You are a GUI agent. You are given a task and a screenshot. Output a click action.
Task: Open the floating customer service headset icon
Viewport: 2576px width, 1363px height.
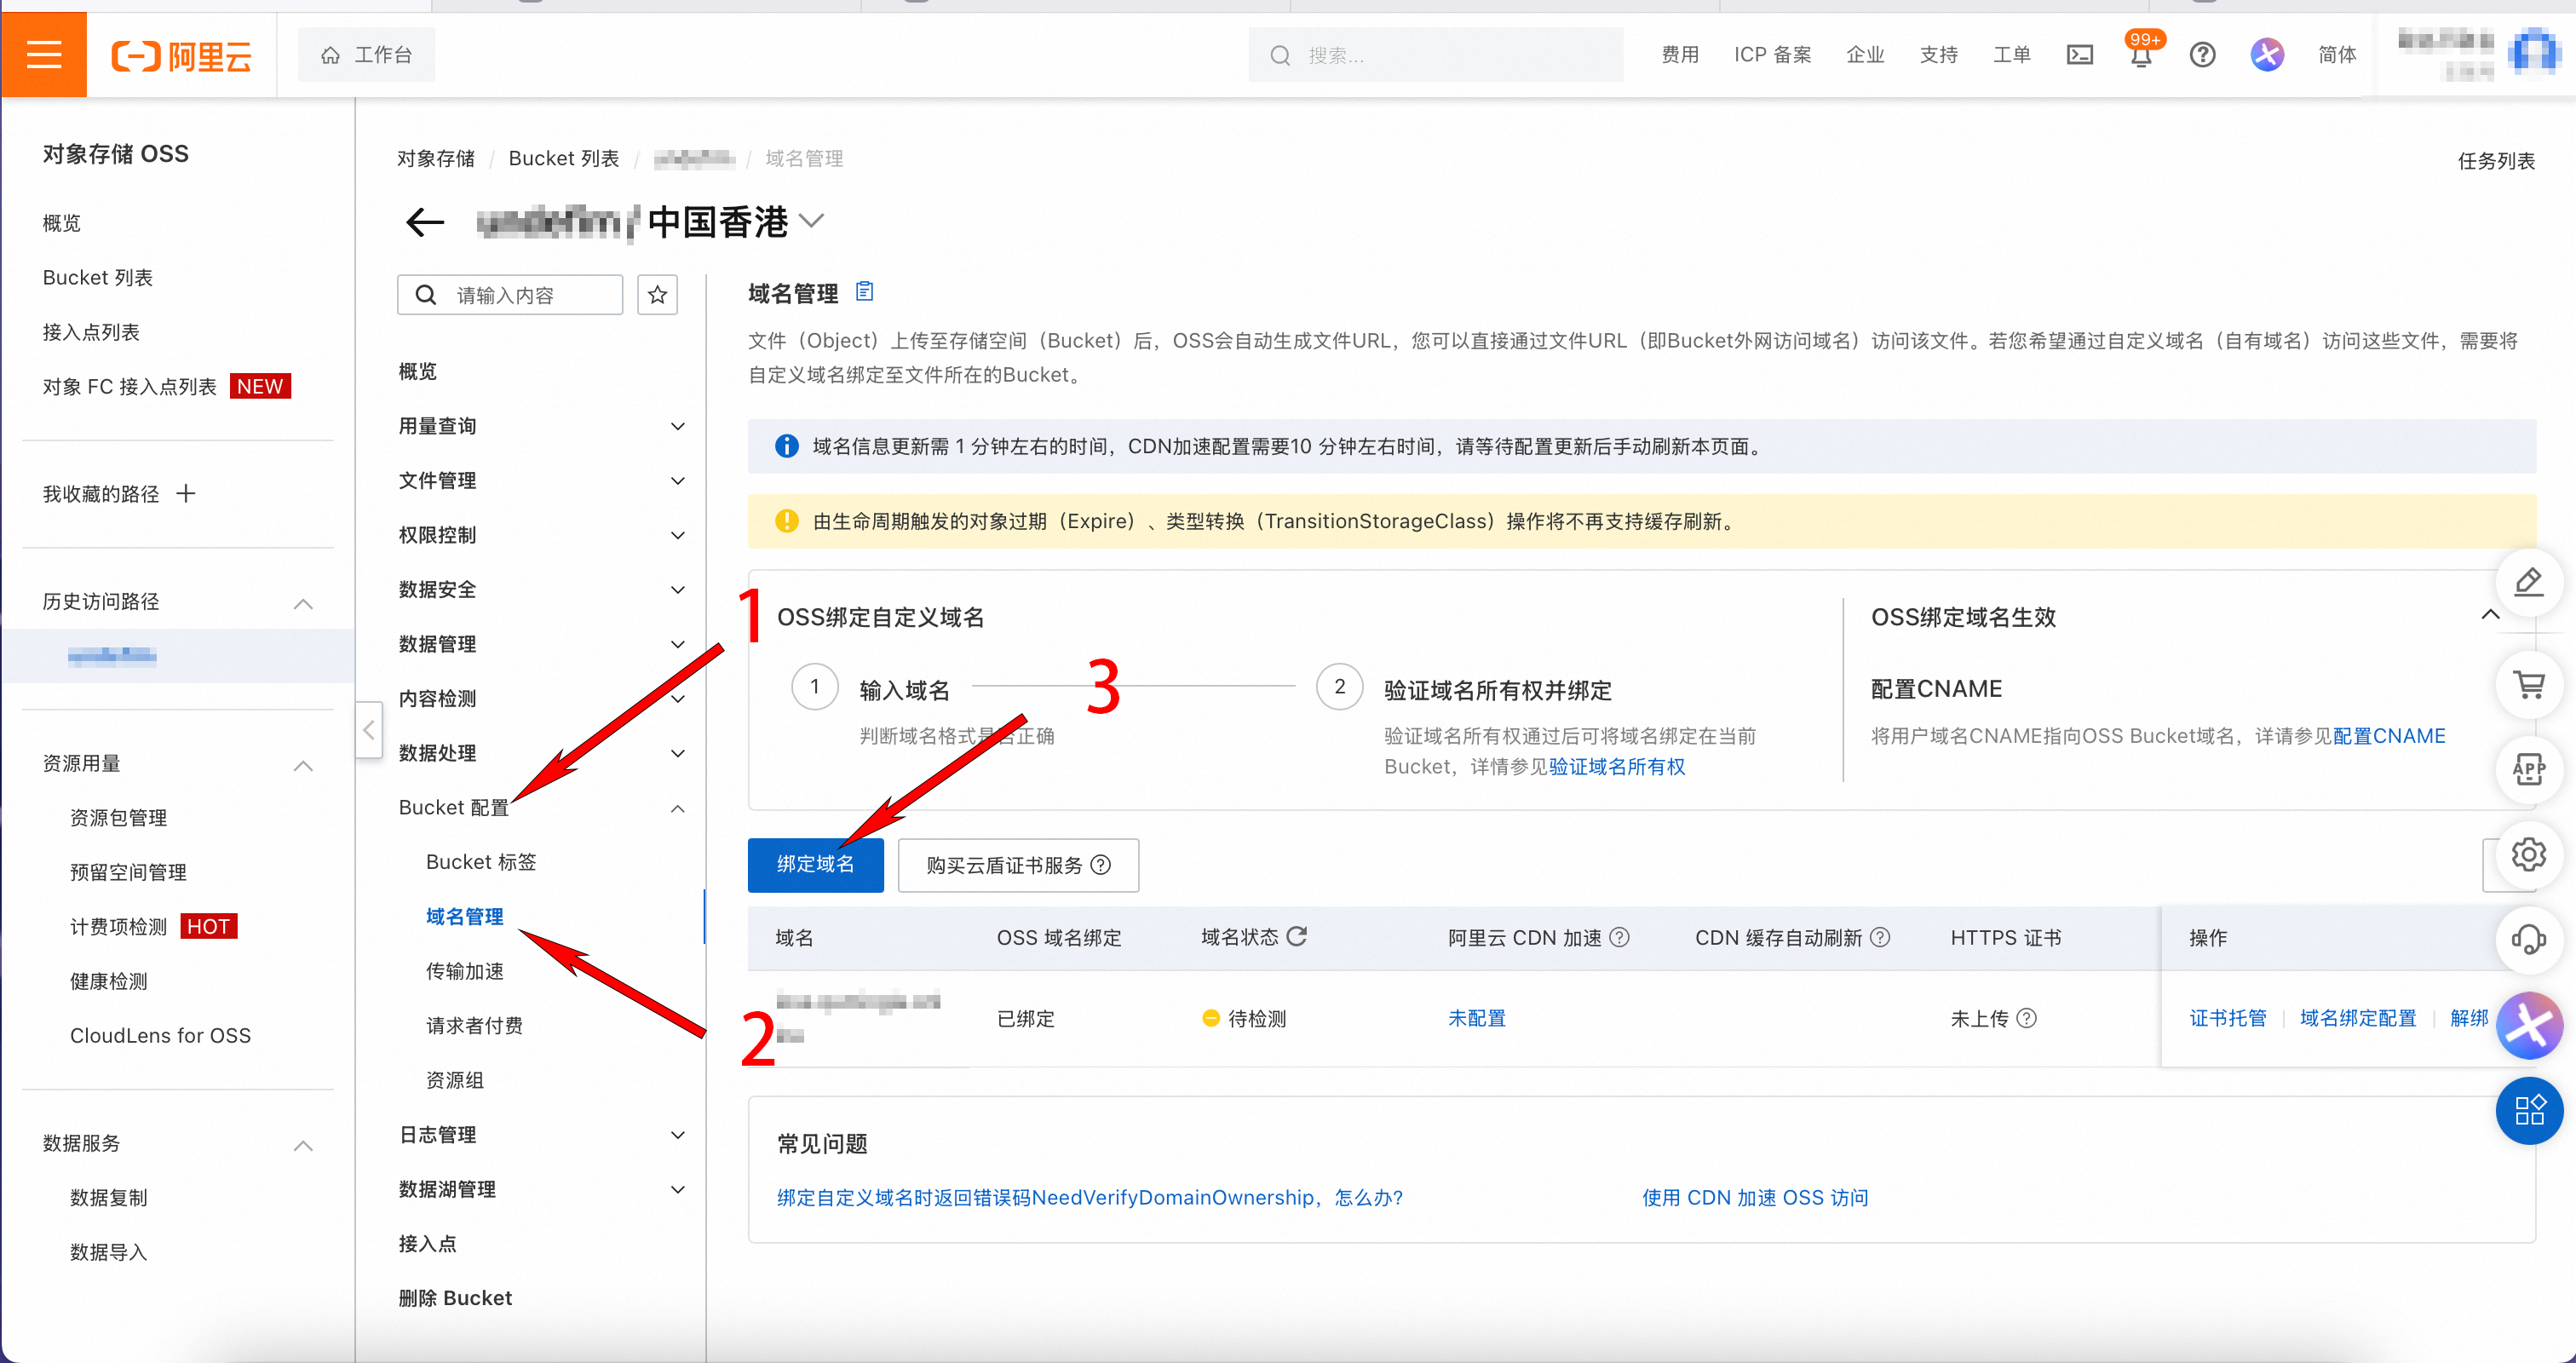click(x=2529, y=939)
